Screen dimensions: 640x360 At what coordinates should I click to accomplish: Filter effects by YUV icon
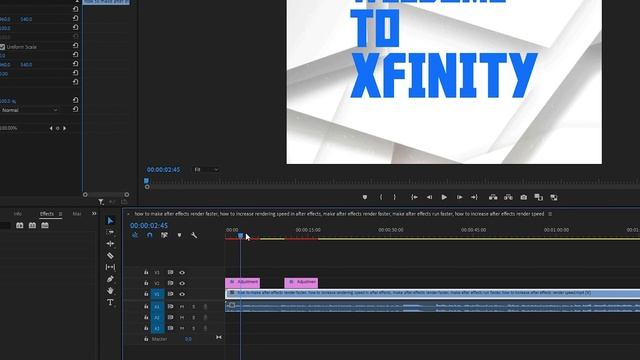tap(45, 225)
